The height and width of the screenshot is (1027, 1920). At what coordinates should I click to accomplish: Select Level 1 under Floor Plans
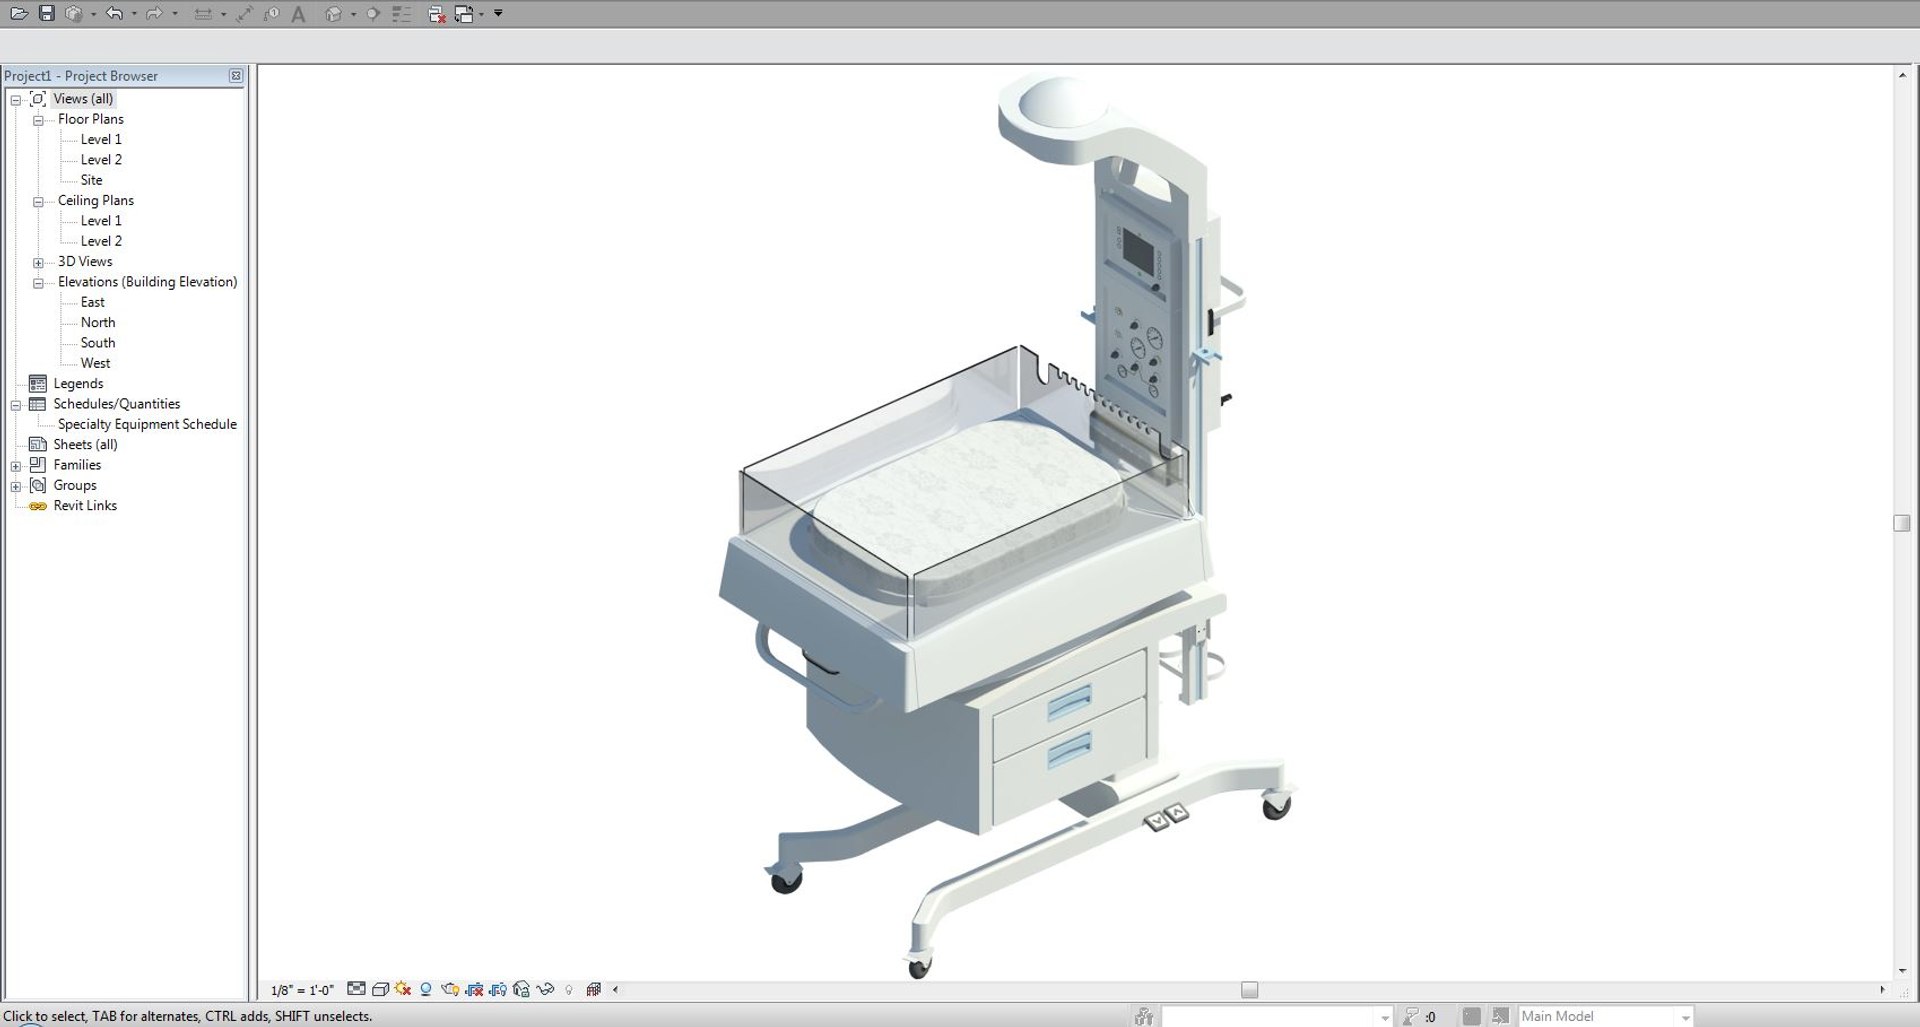pos(101,139)
